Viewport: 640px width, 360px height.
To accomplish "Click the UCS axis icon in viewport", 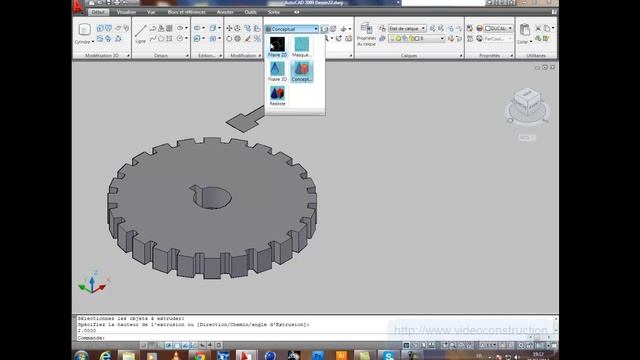I will pyautogui.click(x=93, y=282).
